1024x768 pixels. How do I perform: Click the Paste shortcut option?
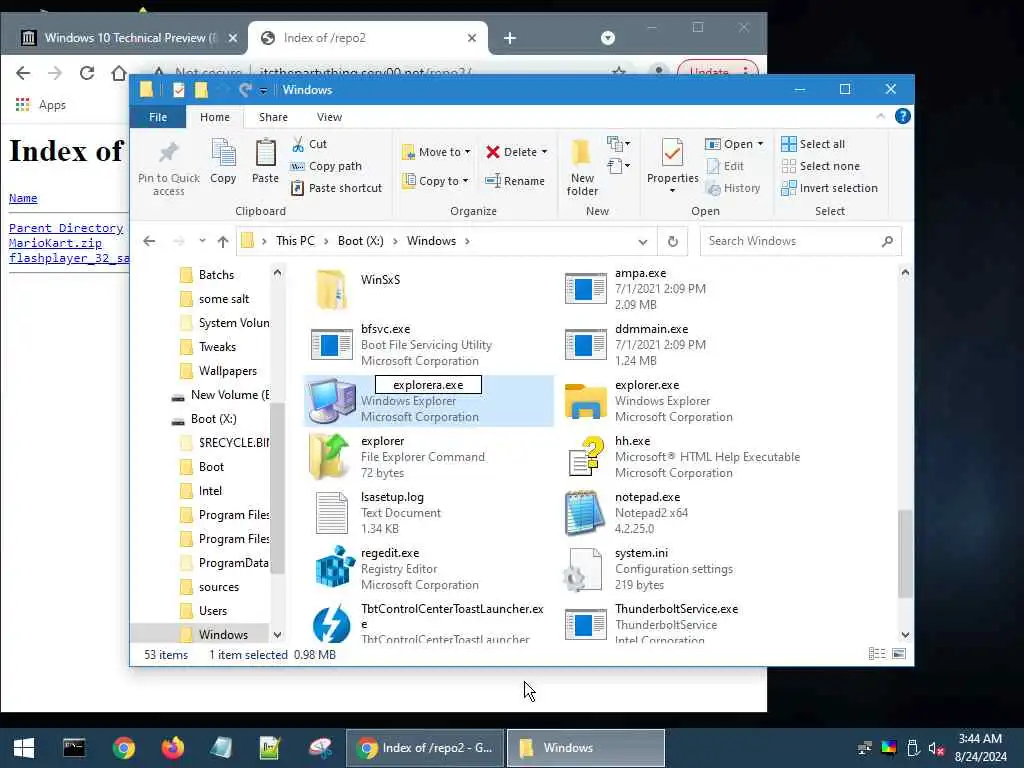pos(336,188)
